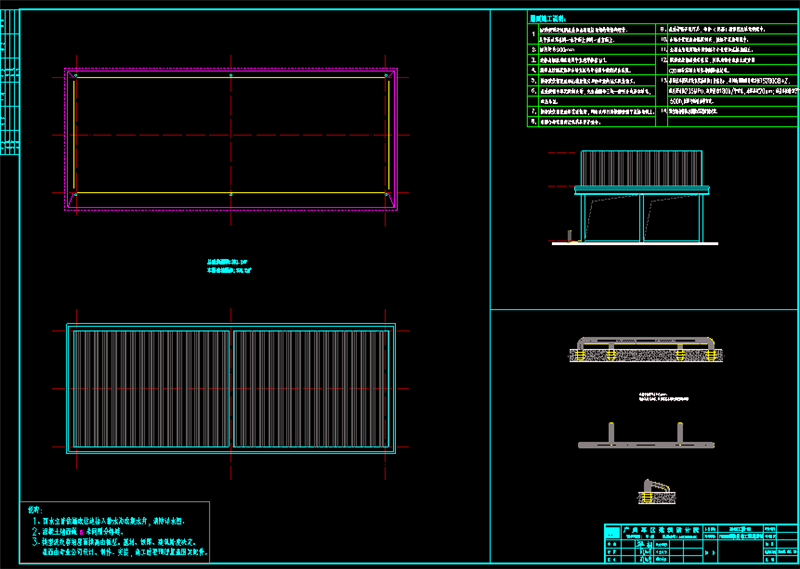
Task: Select the left yellow vertical bar in upper plan
Action: pyautogui.click(x=73, y=134)
